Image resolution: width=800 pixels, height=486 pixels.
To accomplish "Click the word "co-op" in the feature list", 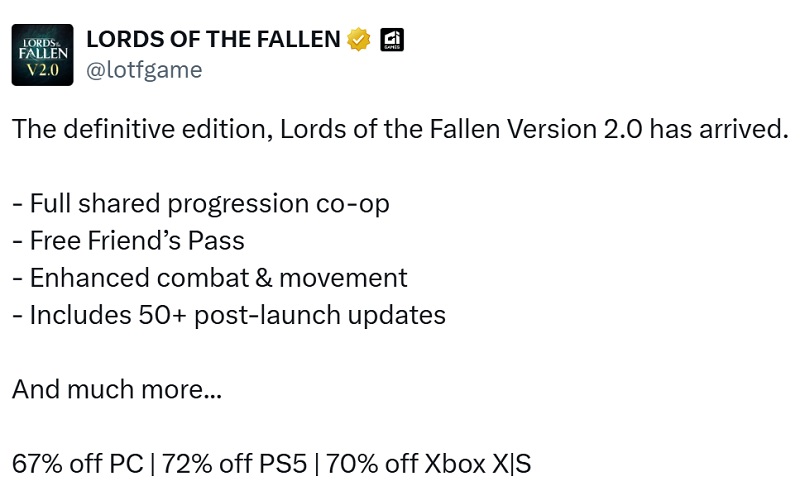I will tap(355, 204).
